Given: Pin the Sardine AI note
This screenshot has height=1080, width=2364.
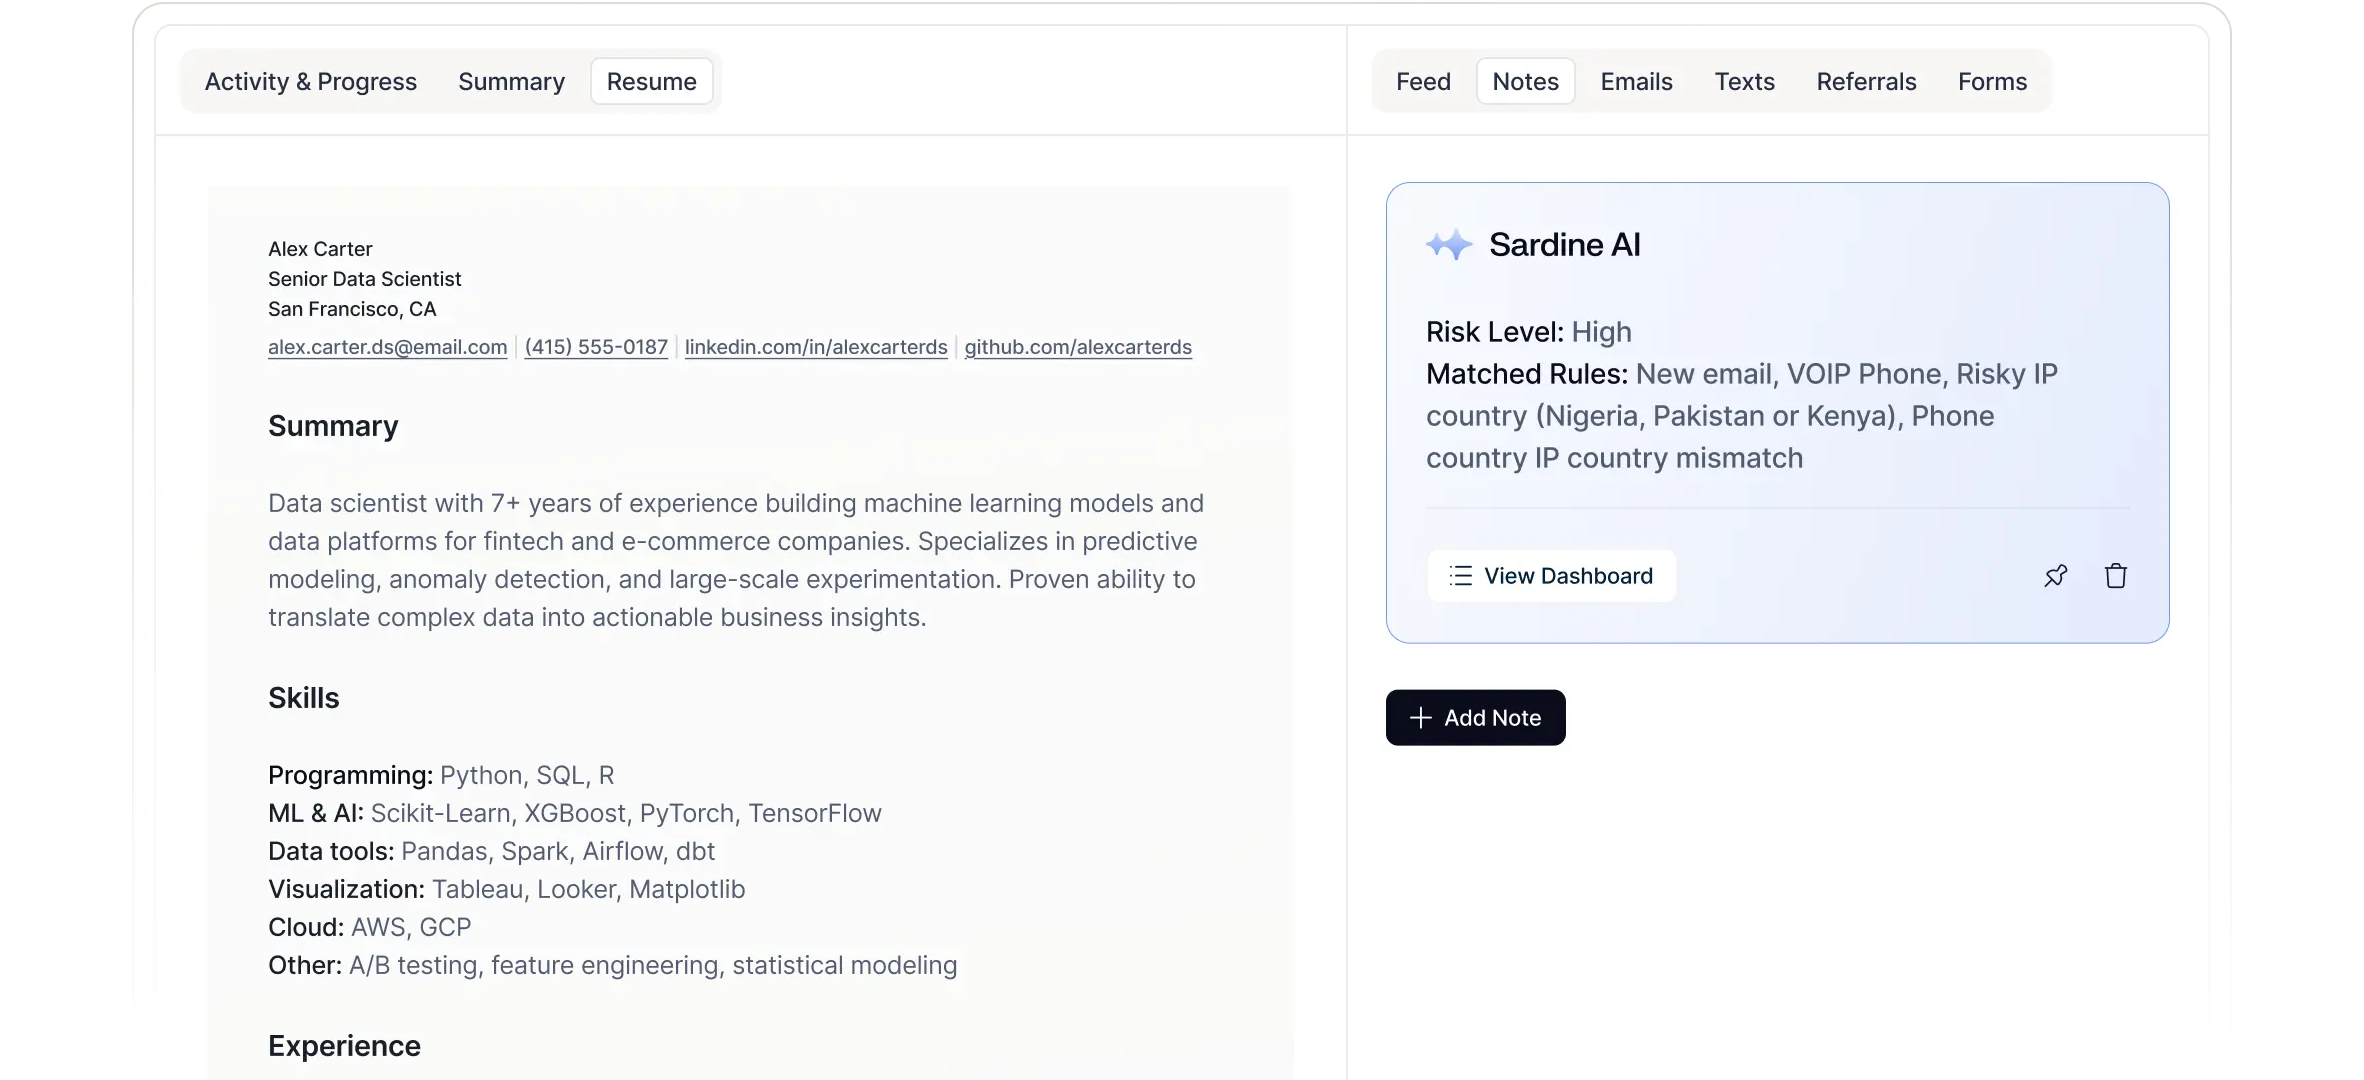Looking at the screenshot, I should pos(2056,576).
